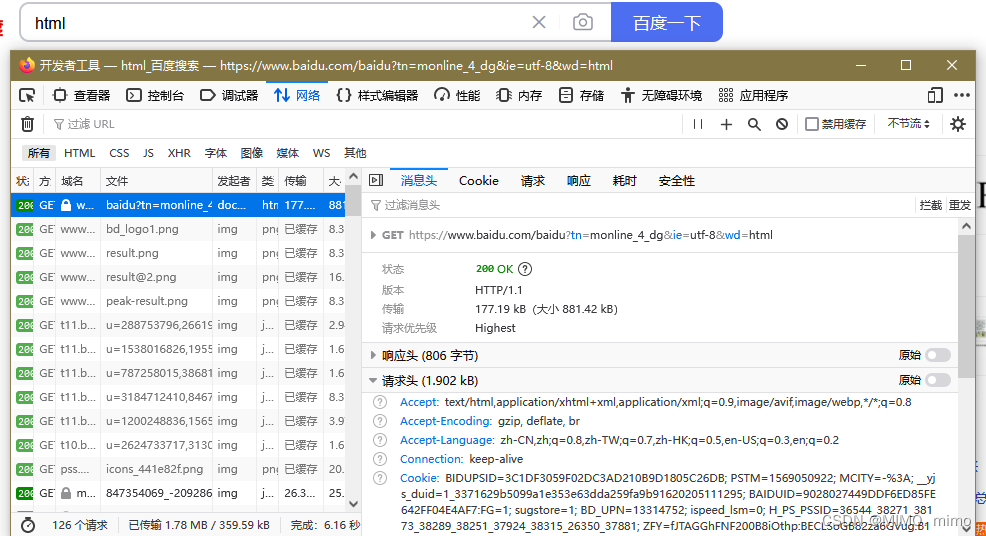Screen dimensions: 986x536
Task: Open devtools more options menu
Action: point(961,96)
